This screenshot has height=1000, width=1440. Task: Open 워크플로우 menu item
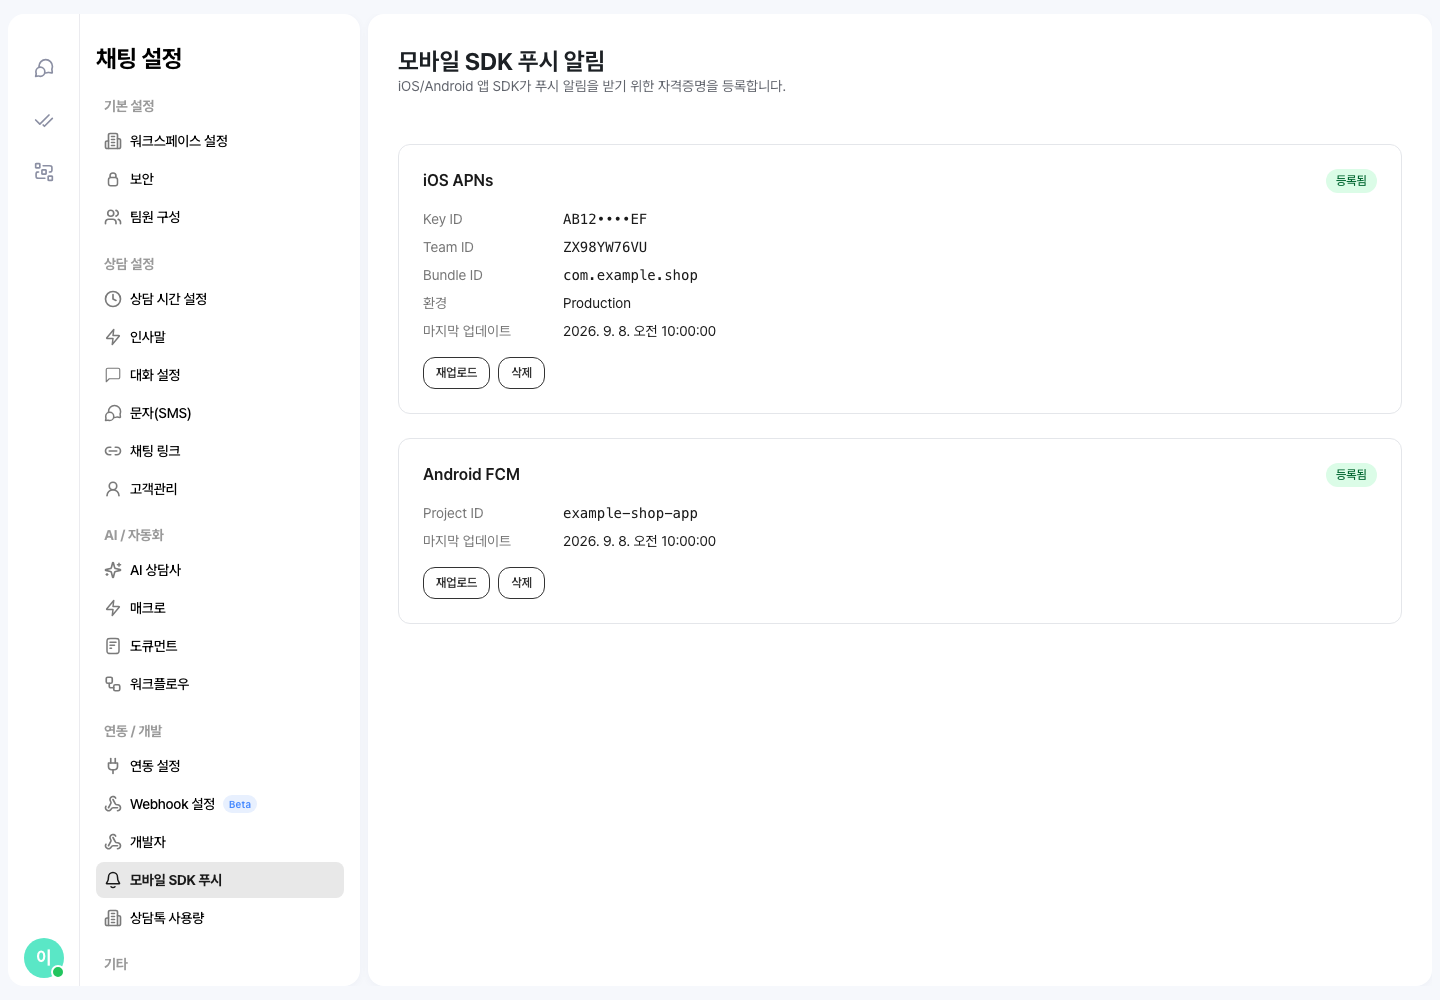tap(220, 684)
